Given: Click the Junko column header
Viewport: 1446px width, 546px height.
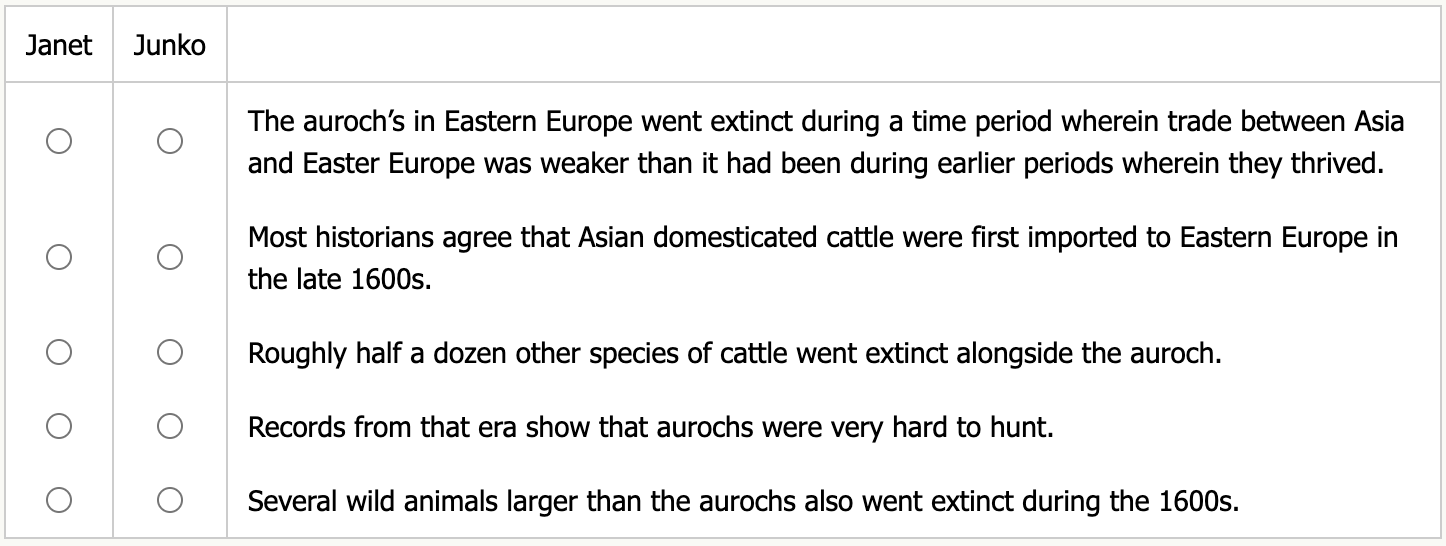Looking at the screenshot, I should (x=169, y=46).
